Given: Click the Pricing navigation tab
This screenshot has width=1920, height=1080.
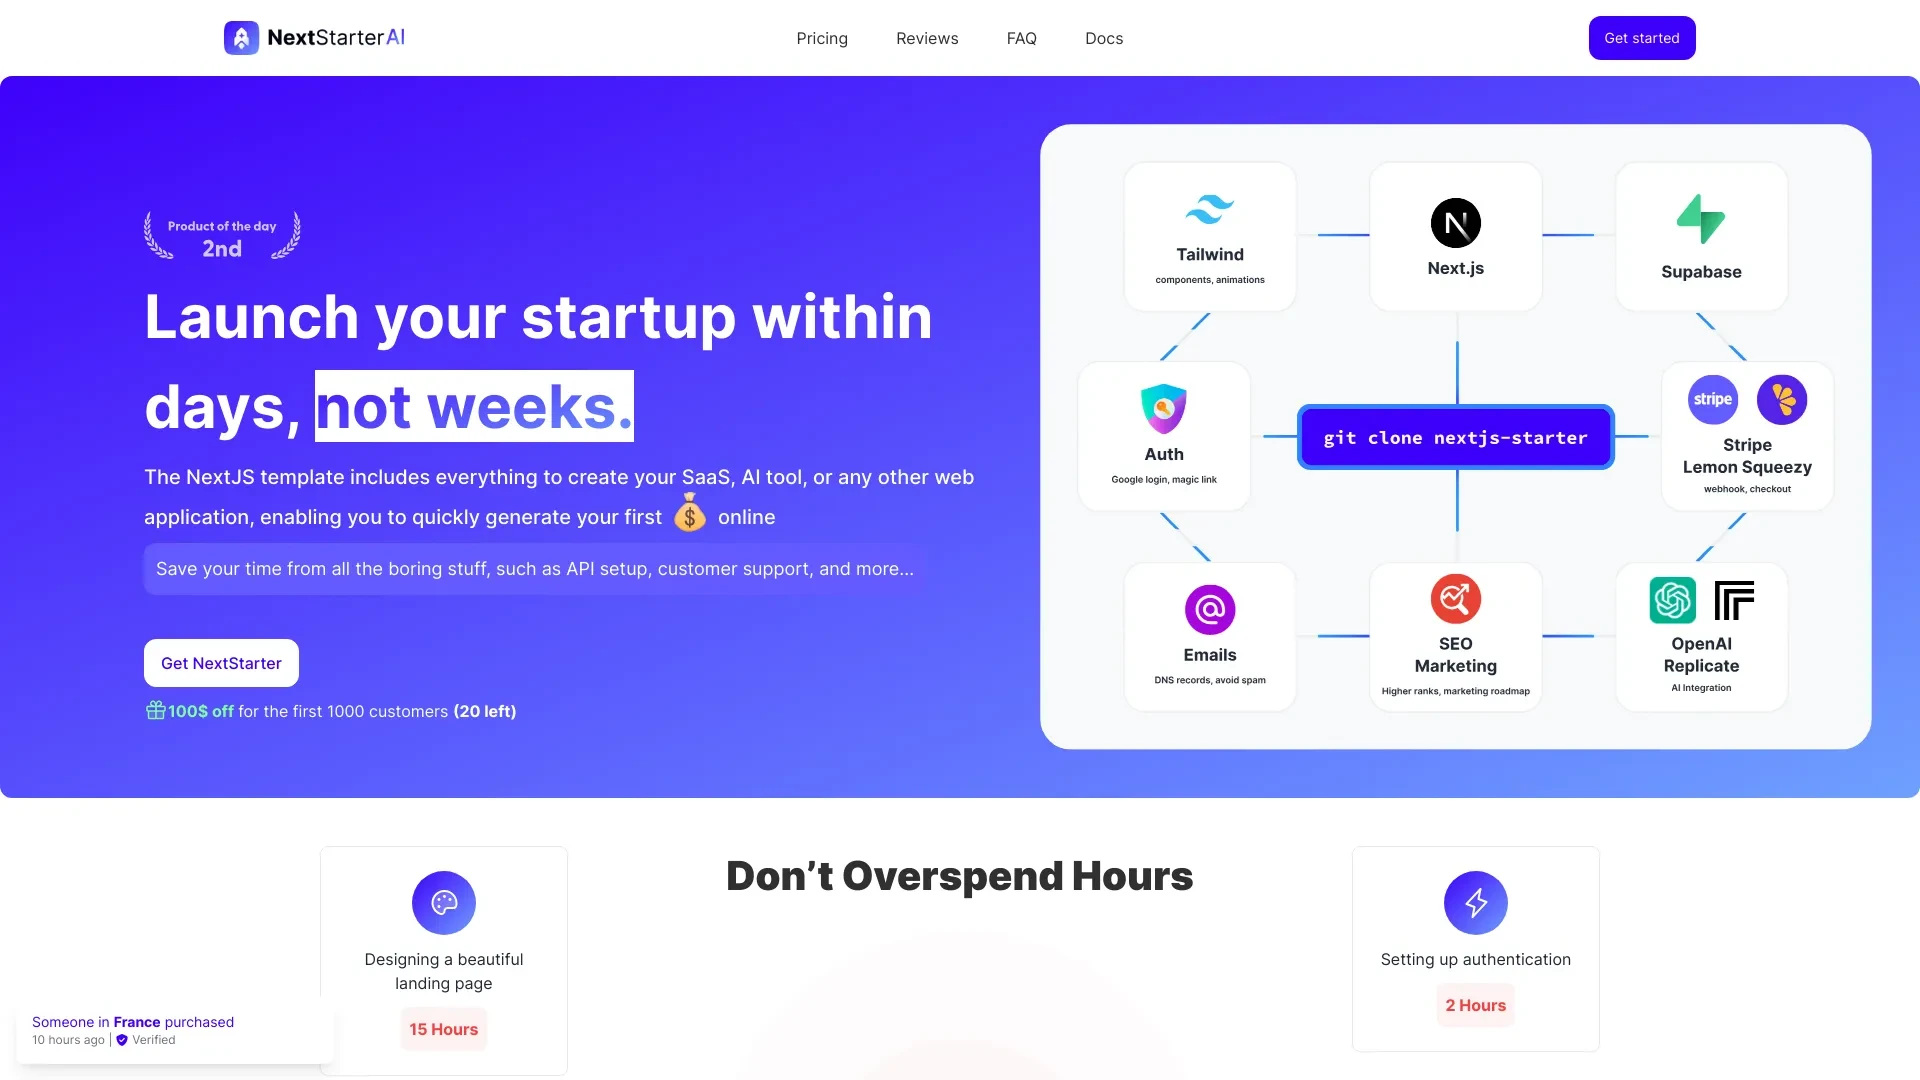Looking at the screenshot, I should coord(822,37).
